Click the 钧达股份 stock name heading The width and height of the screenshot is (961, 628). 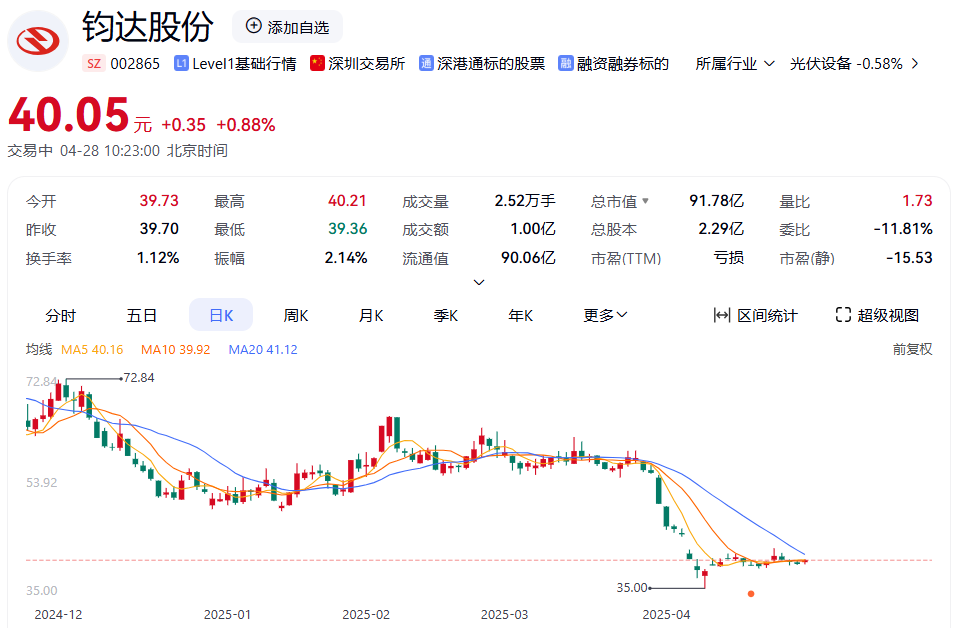click(148, 27)
